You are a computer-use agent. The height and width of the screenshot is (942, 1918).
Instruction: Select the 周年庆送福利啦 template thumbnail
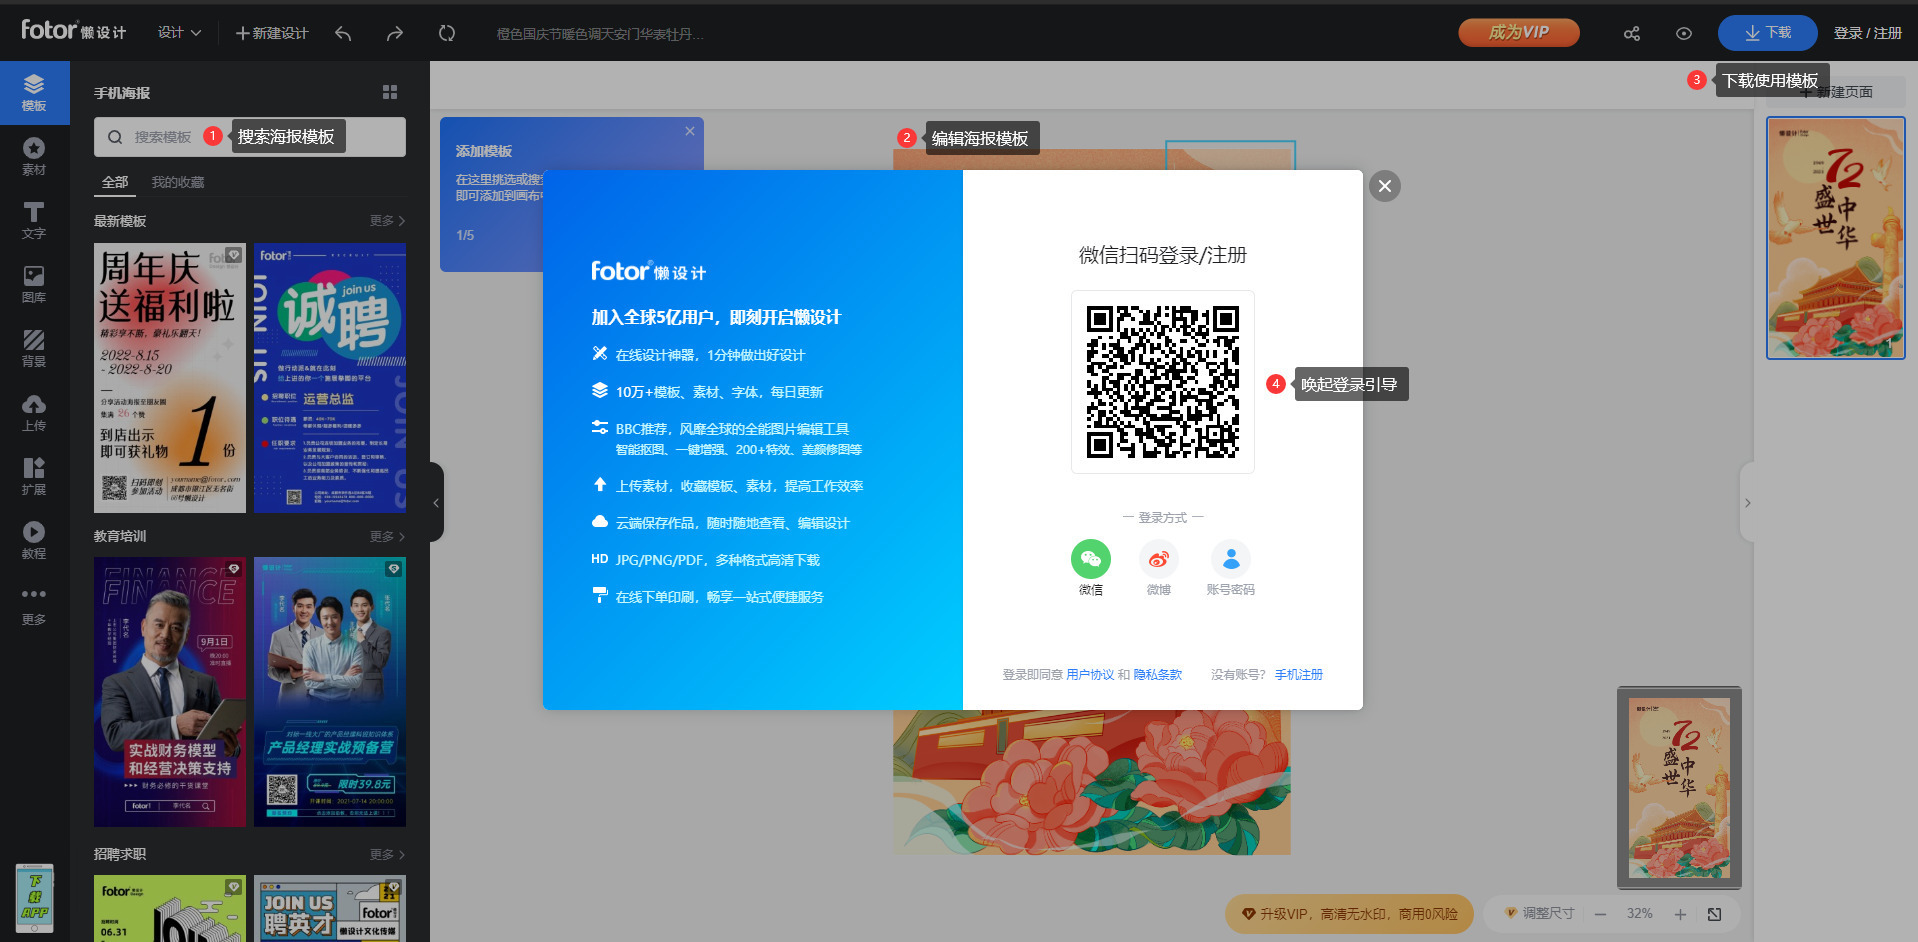170,378
